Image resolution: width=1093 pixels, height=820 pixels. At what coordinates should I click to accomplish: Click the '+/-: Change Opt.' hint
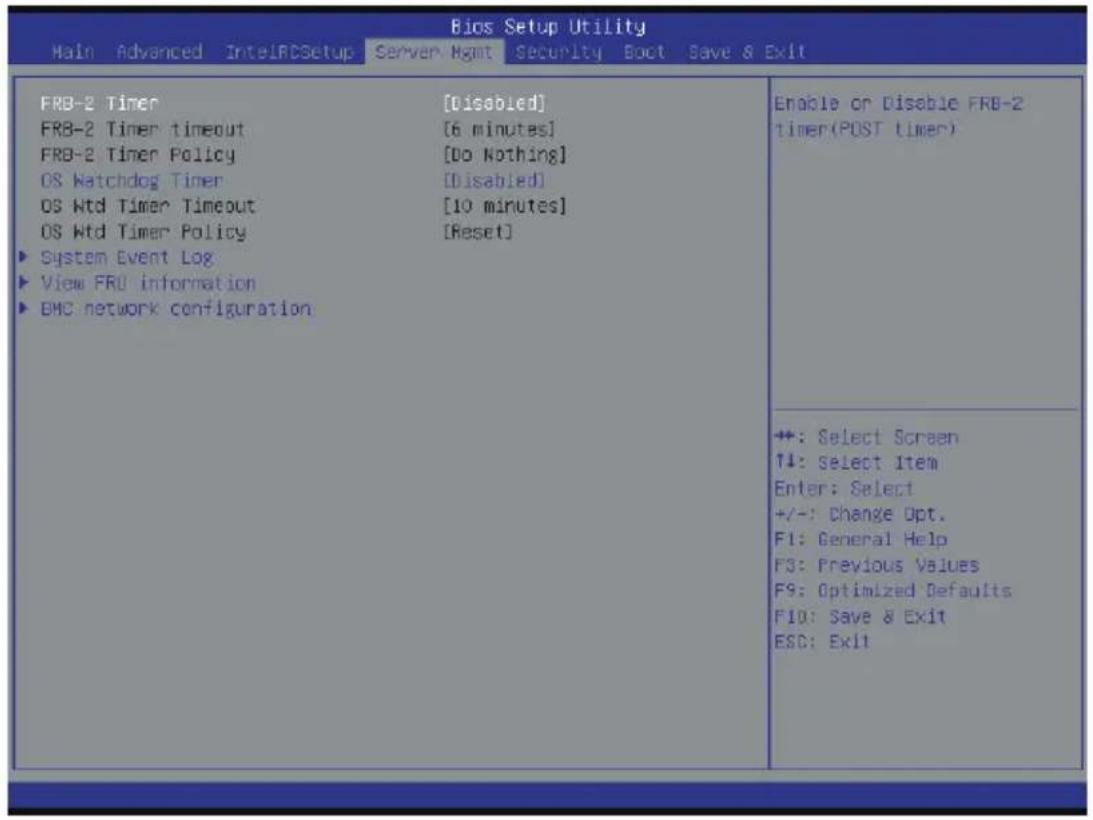860,515
